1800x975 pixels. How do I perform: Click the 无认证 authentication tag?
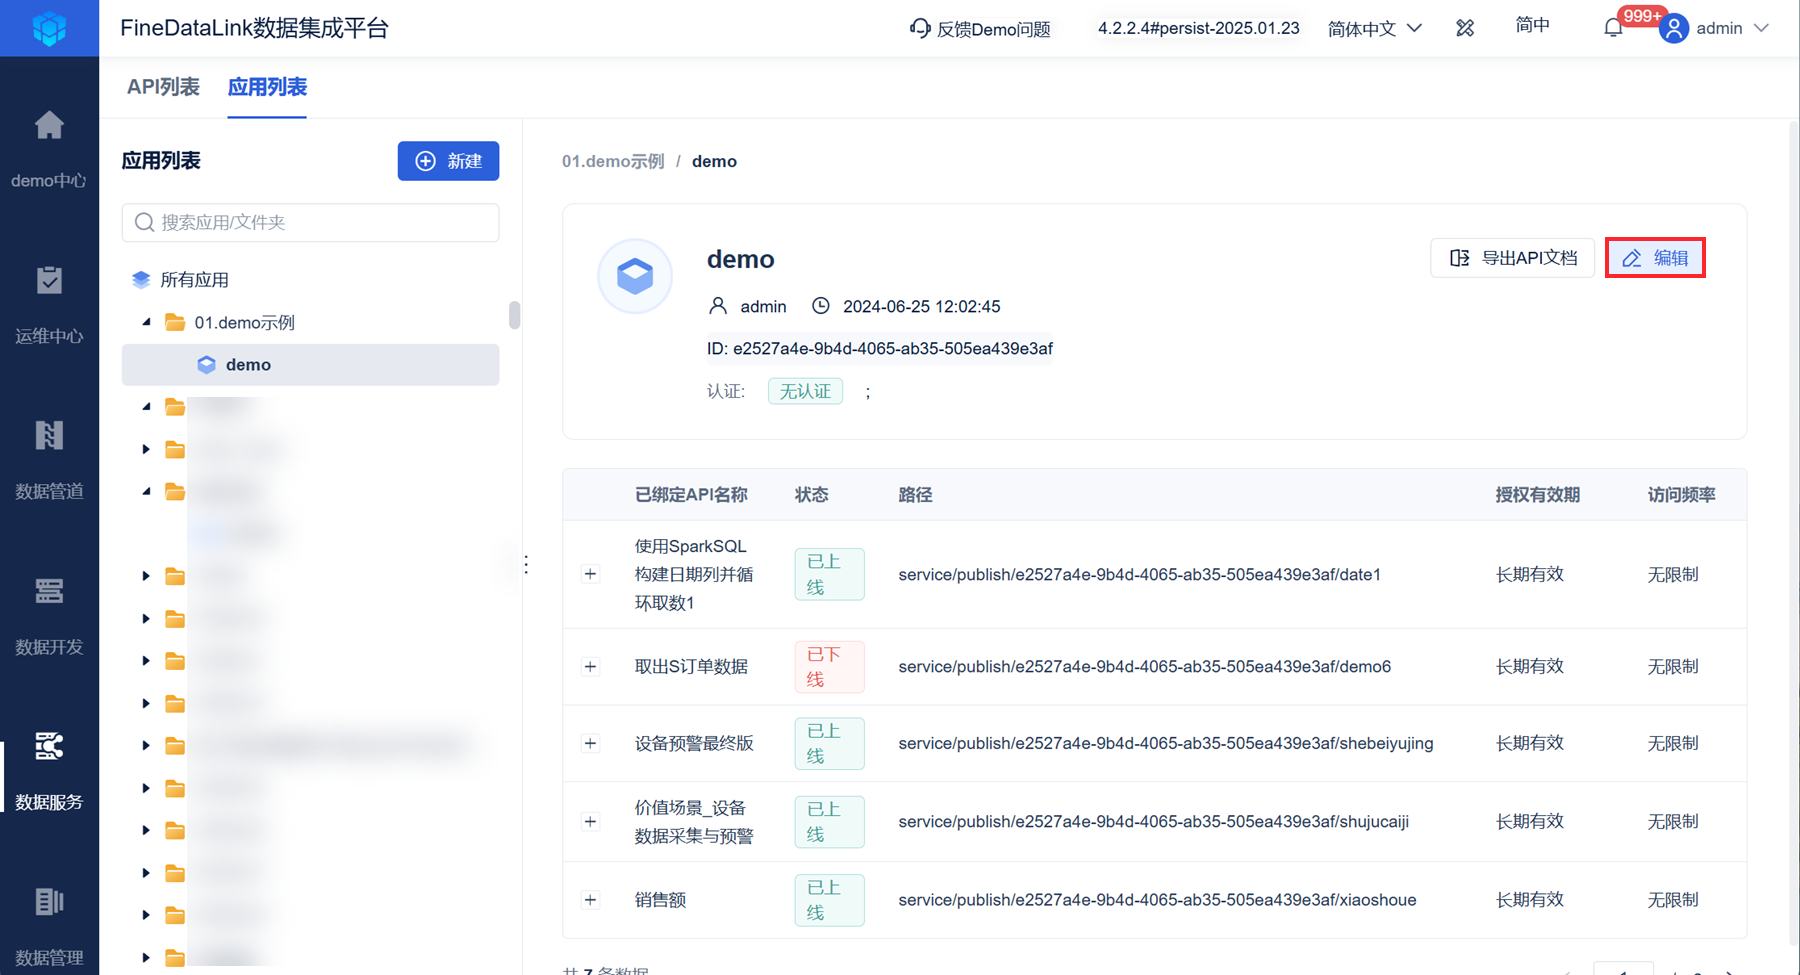805,391
